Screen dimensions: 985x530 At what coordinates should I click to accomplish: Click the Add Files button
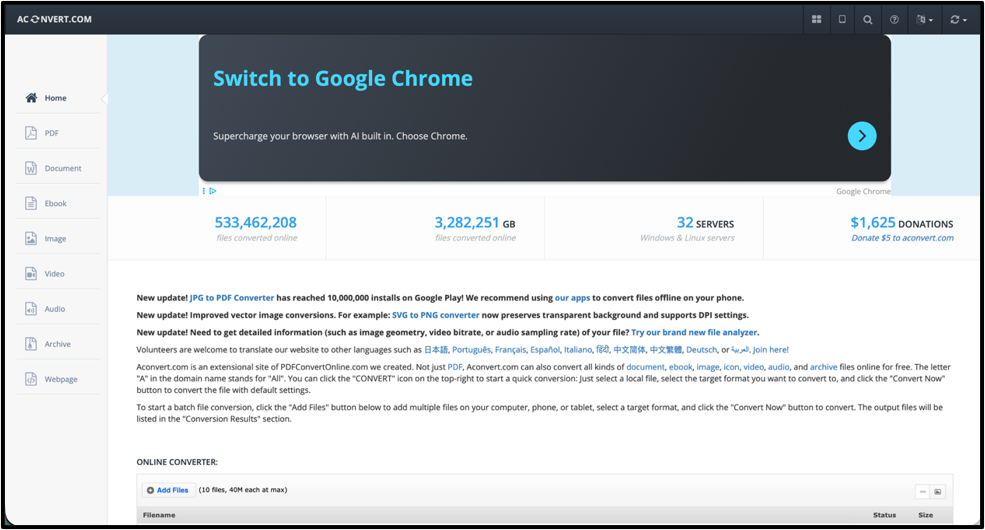click(x=168, y=490)
